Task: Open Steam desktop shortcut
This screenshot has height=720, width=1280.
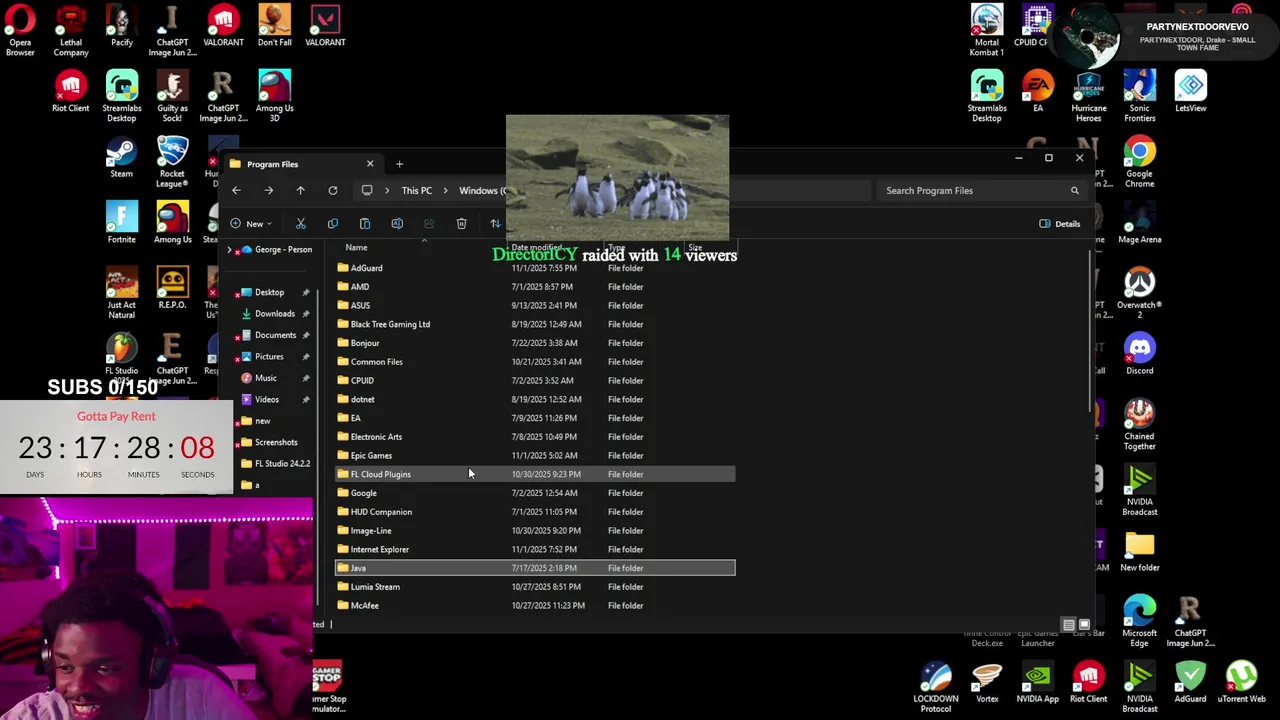Action: coord(121,158)
